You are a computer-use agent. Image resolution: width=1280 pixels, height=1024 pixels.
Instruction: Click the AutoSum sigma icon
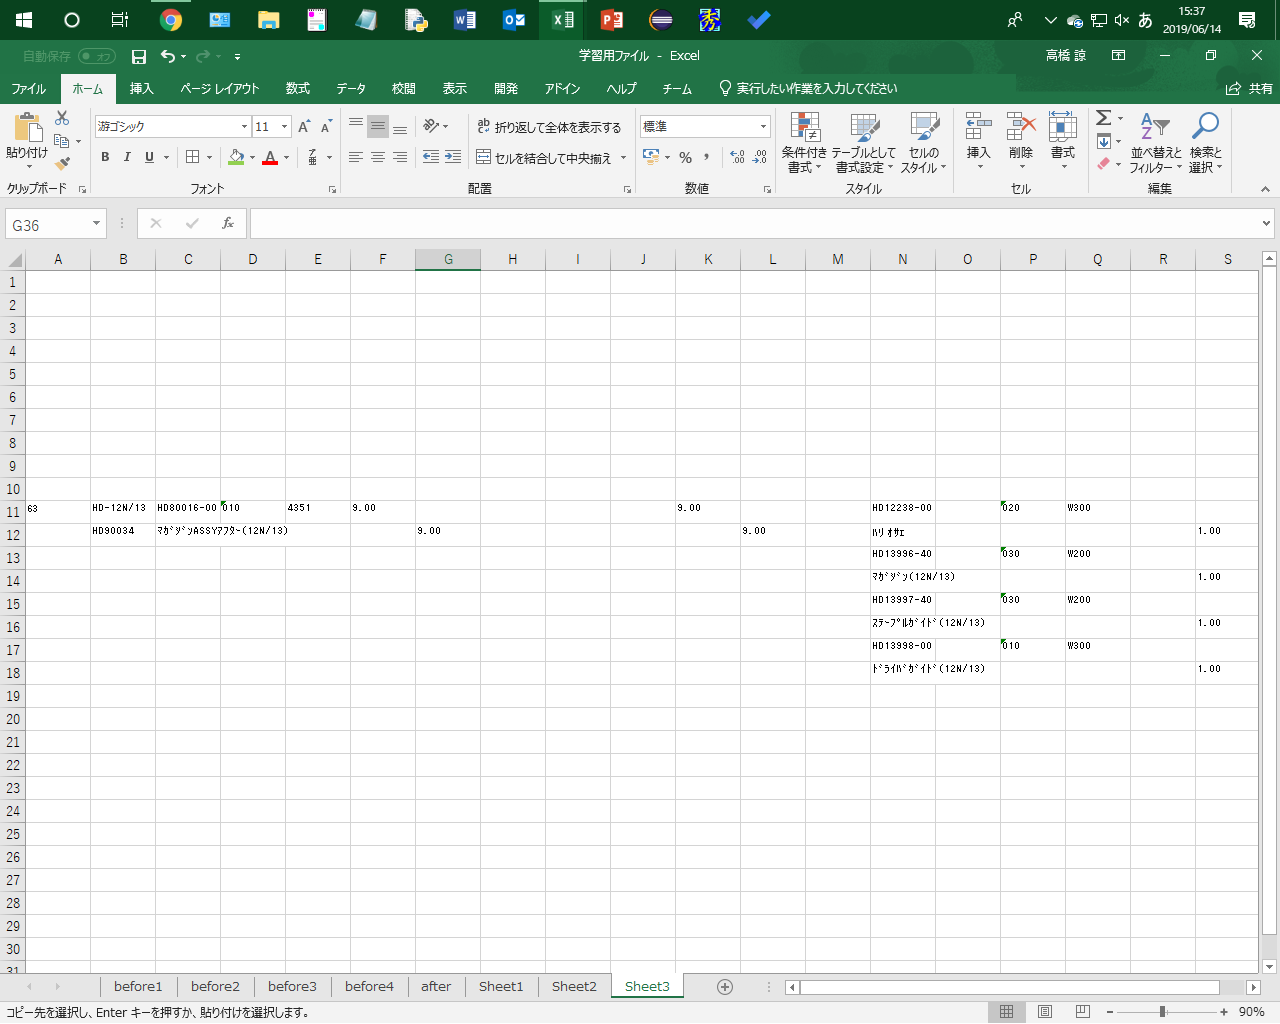(1103, 118)
